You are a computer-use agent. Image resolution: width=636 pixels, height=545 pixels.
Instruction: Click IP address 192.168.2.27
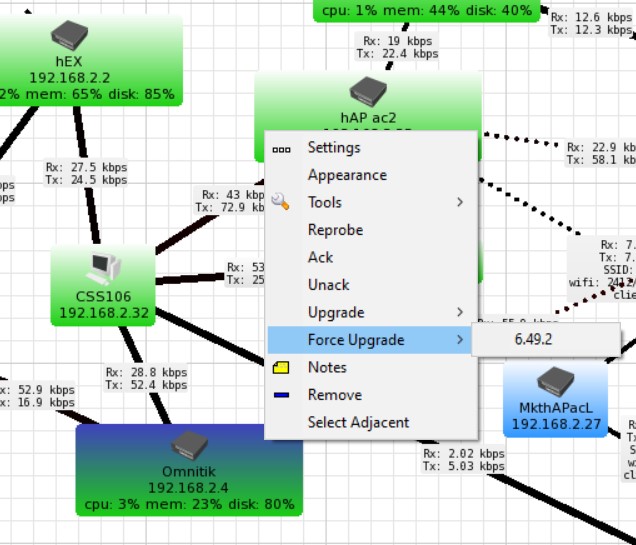point(556,424)
